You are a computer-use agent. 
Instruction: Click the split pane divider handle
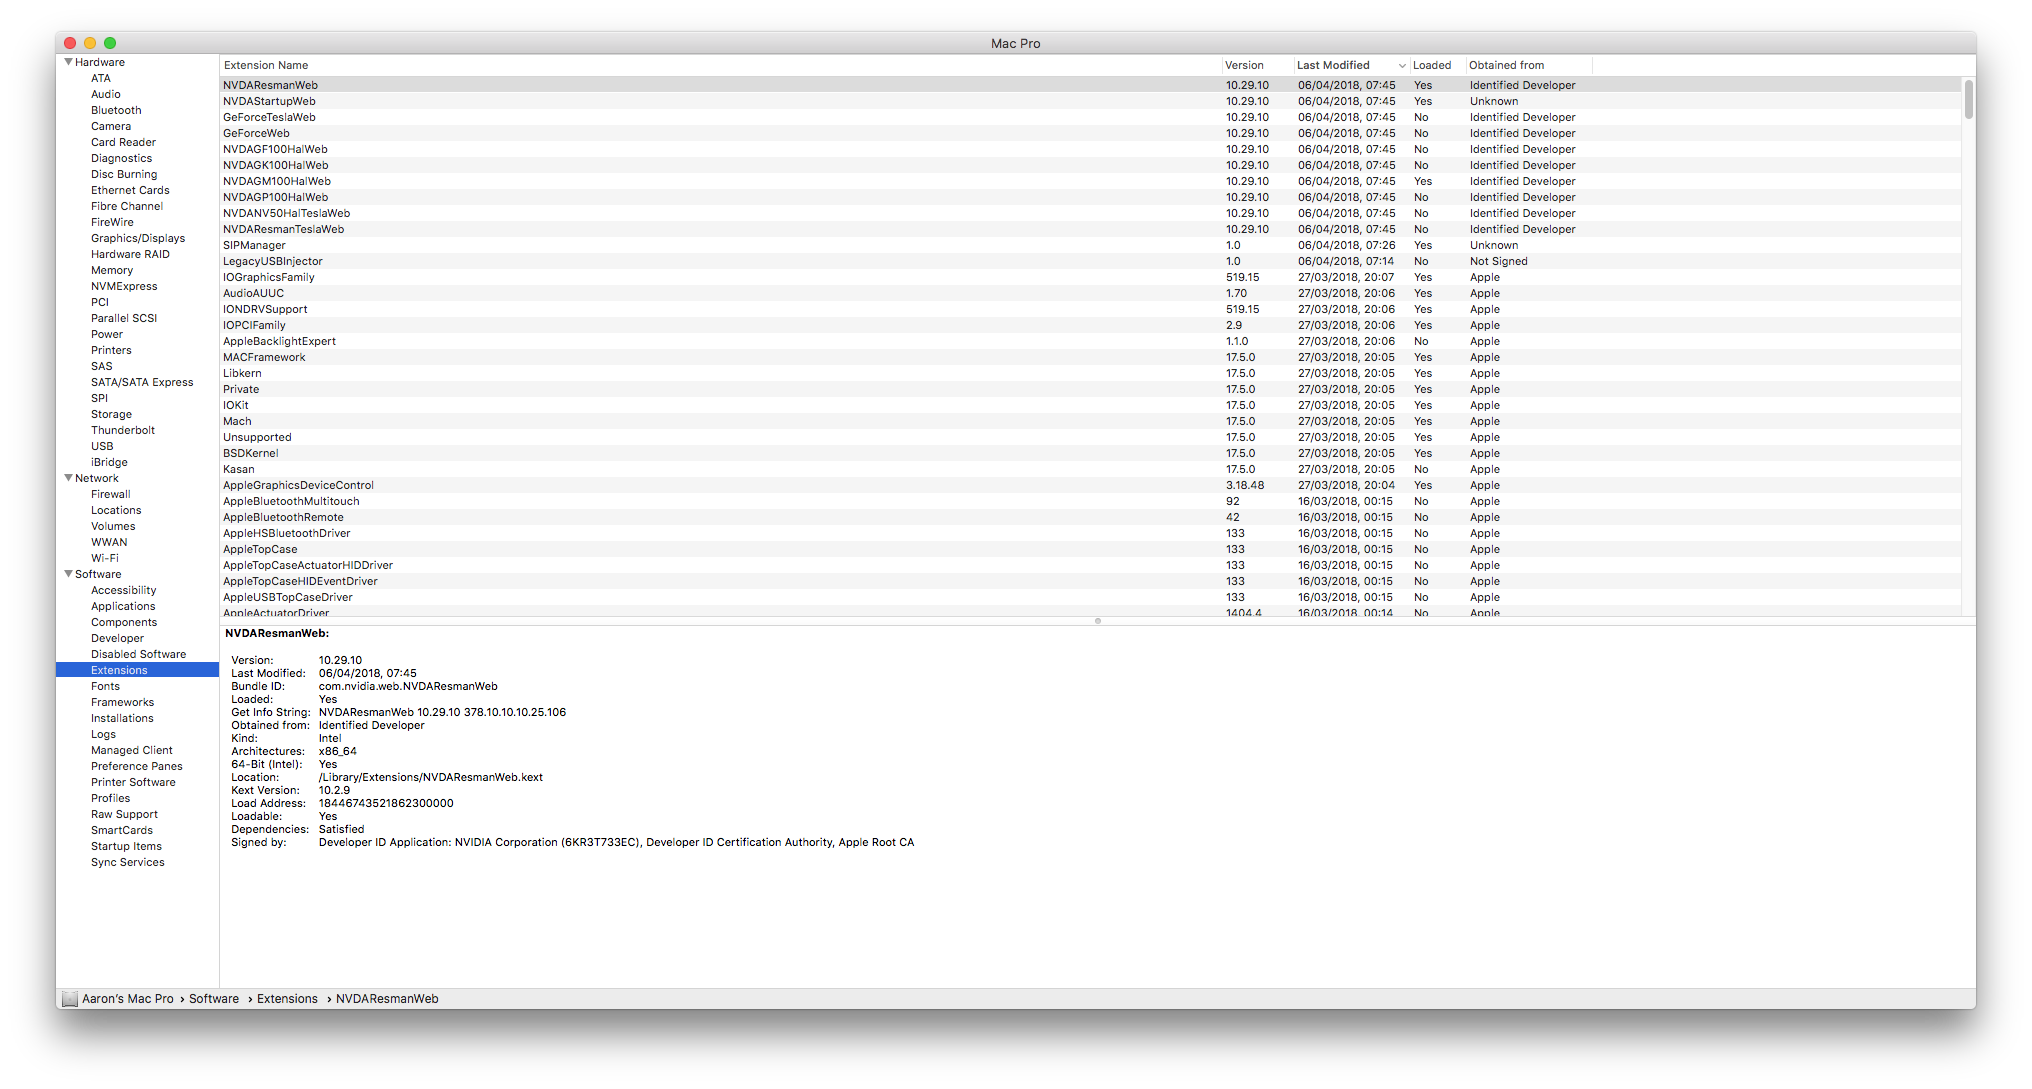click(x=1097, y=621)
